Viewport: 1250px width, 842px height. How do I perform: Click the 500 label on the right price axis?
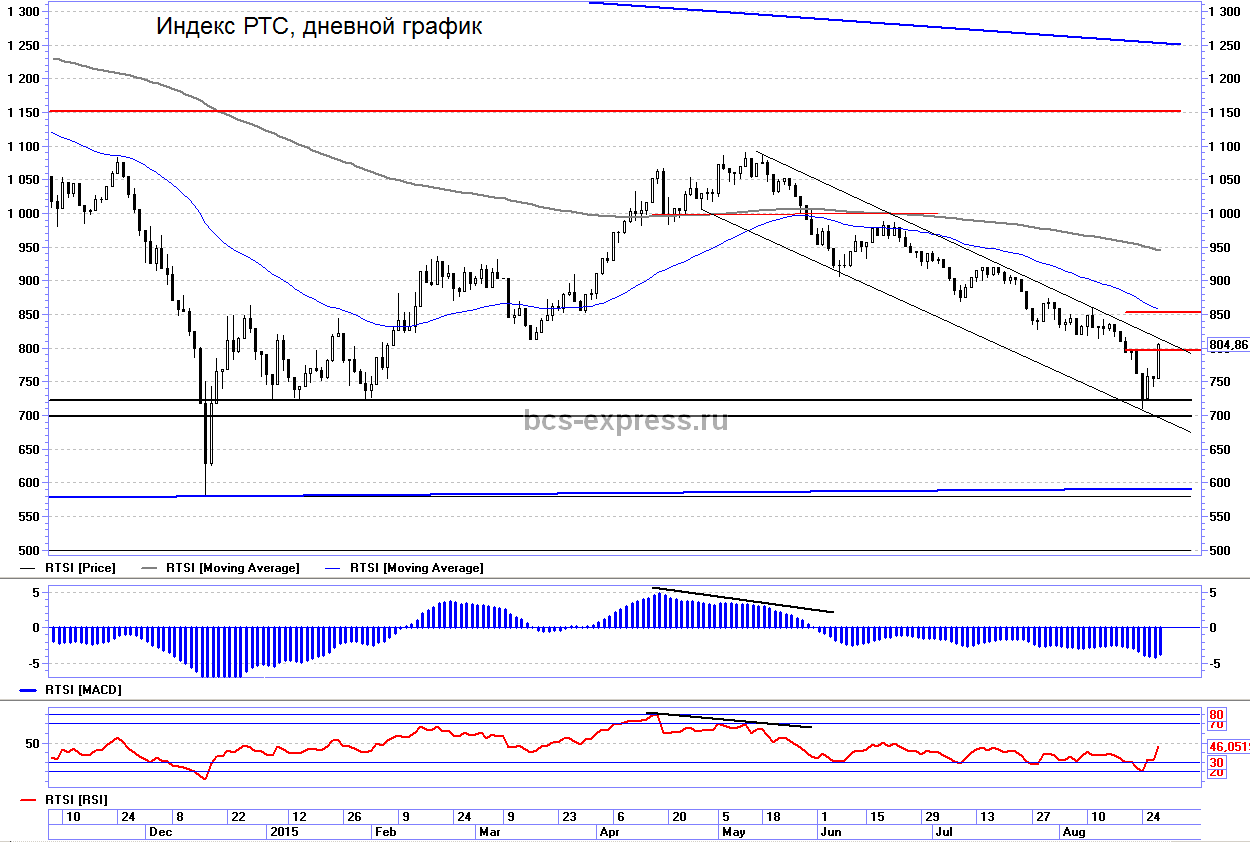(x=1219, y=551)
